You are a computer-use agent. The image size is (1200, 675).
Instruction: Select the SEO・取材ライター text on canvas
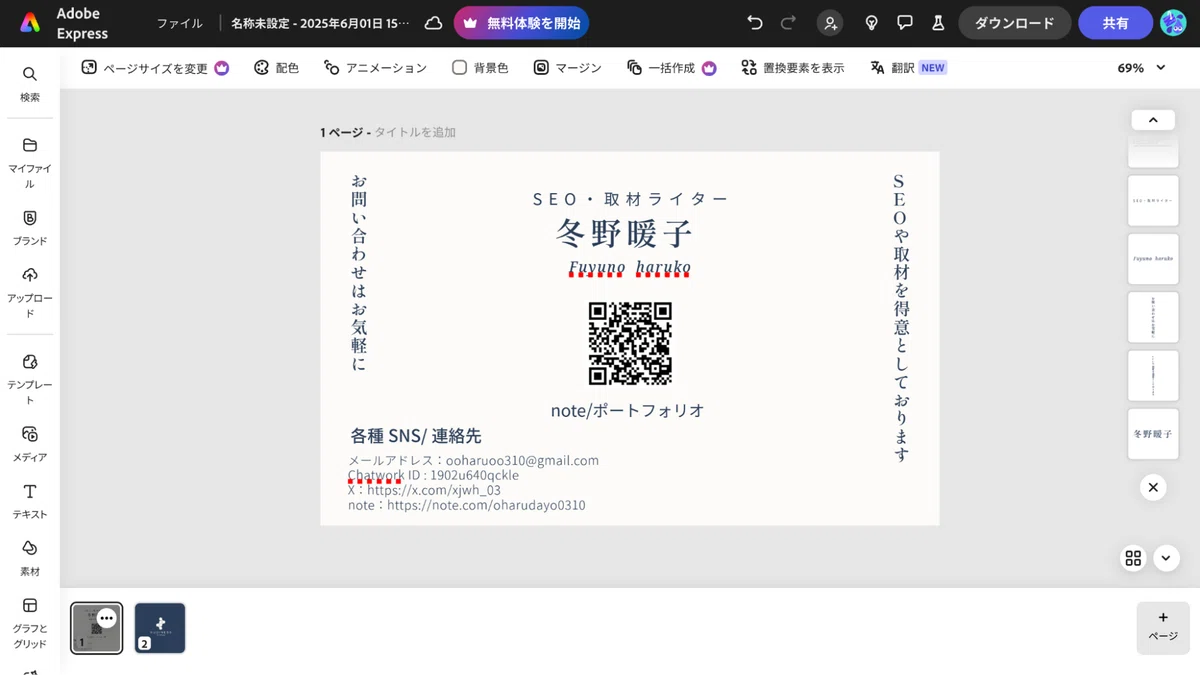coord(631,199)
